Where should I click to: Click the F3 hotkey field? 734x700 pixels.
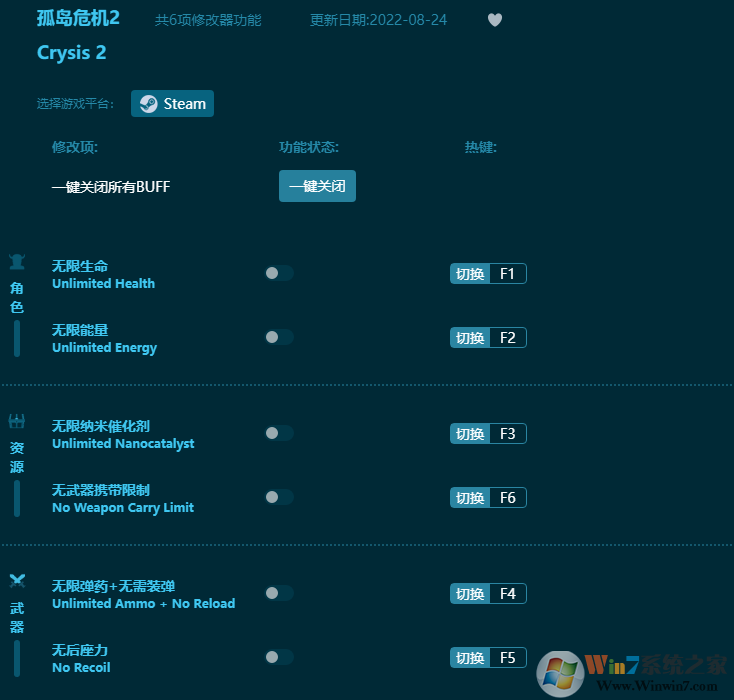pos(508,434)
